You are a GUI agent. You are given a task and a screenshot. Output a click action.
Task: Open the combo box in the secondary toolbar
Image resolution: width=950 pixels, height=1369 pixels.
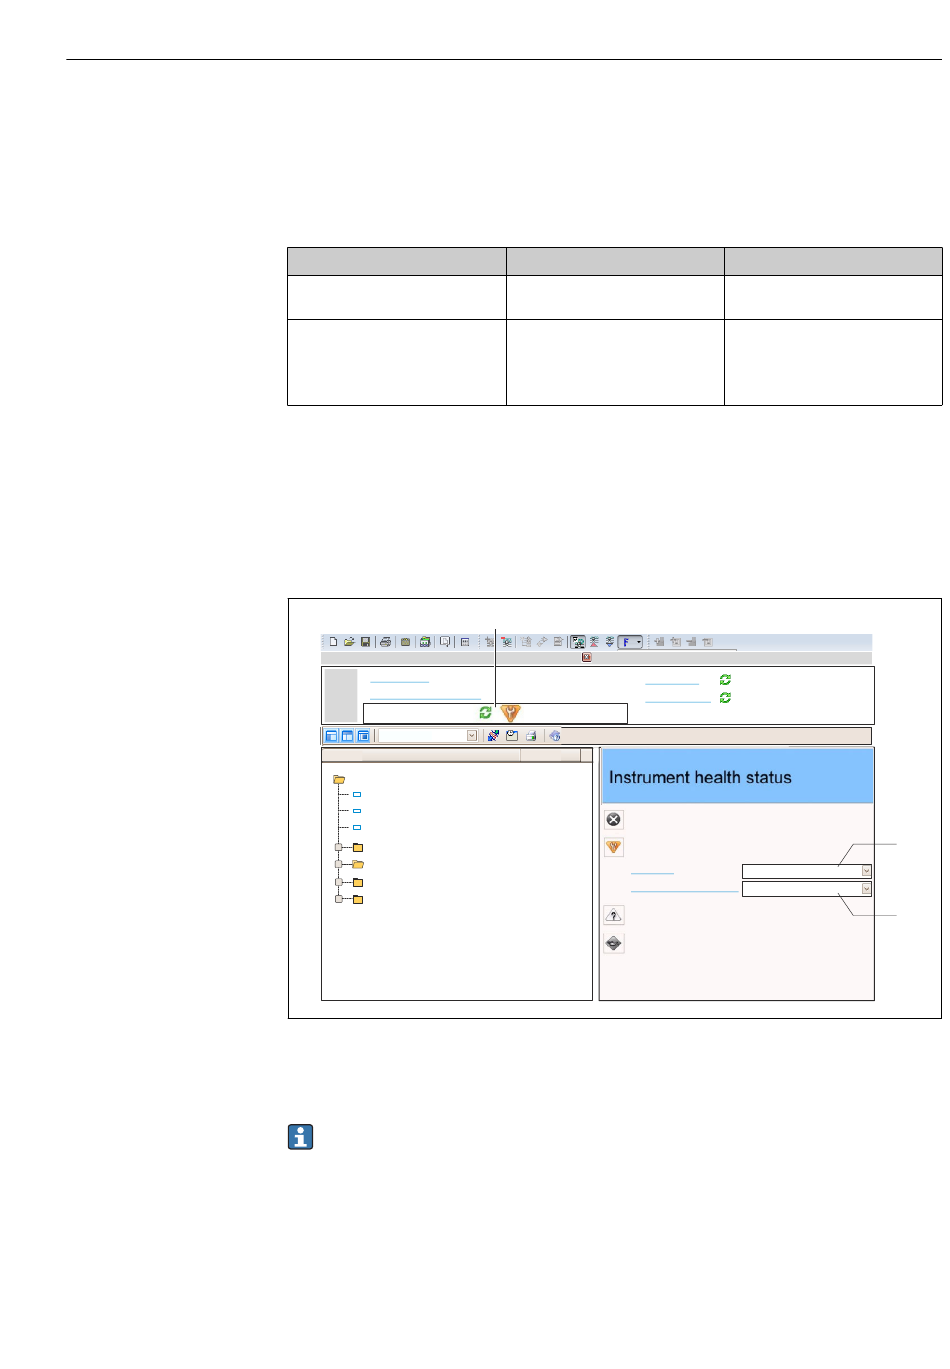click(x=428, y=736)
